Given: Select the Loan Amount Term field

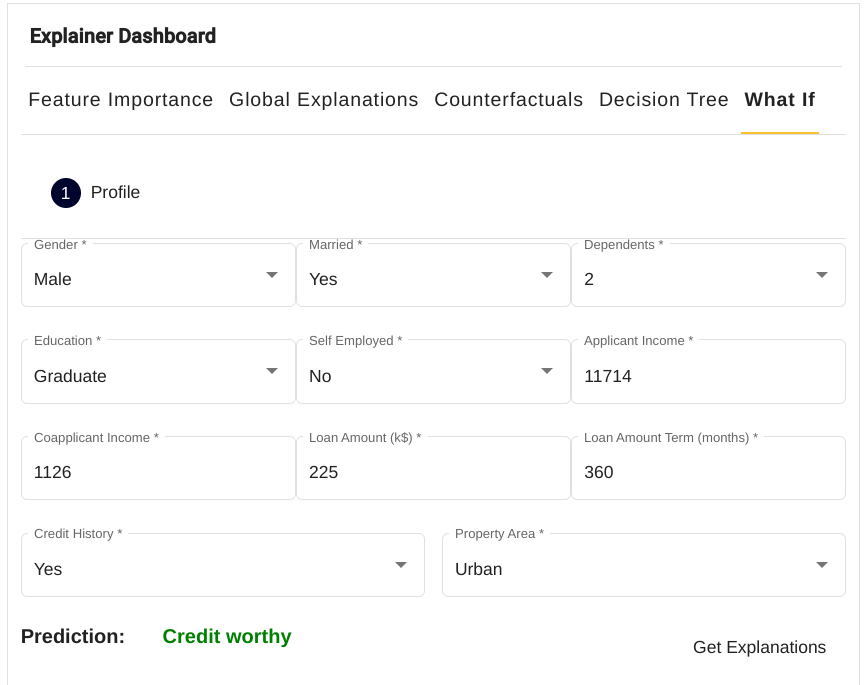Looking at the screenshot, I should [708, 472].
